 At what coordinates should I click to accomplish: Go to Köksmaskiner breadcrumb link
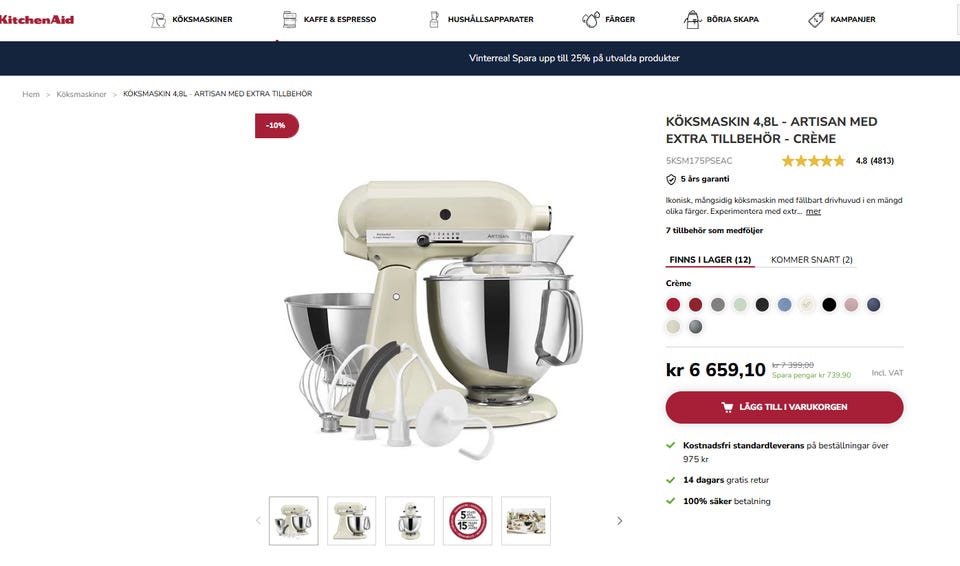[x=81, y=94]
